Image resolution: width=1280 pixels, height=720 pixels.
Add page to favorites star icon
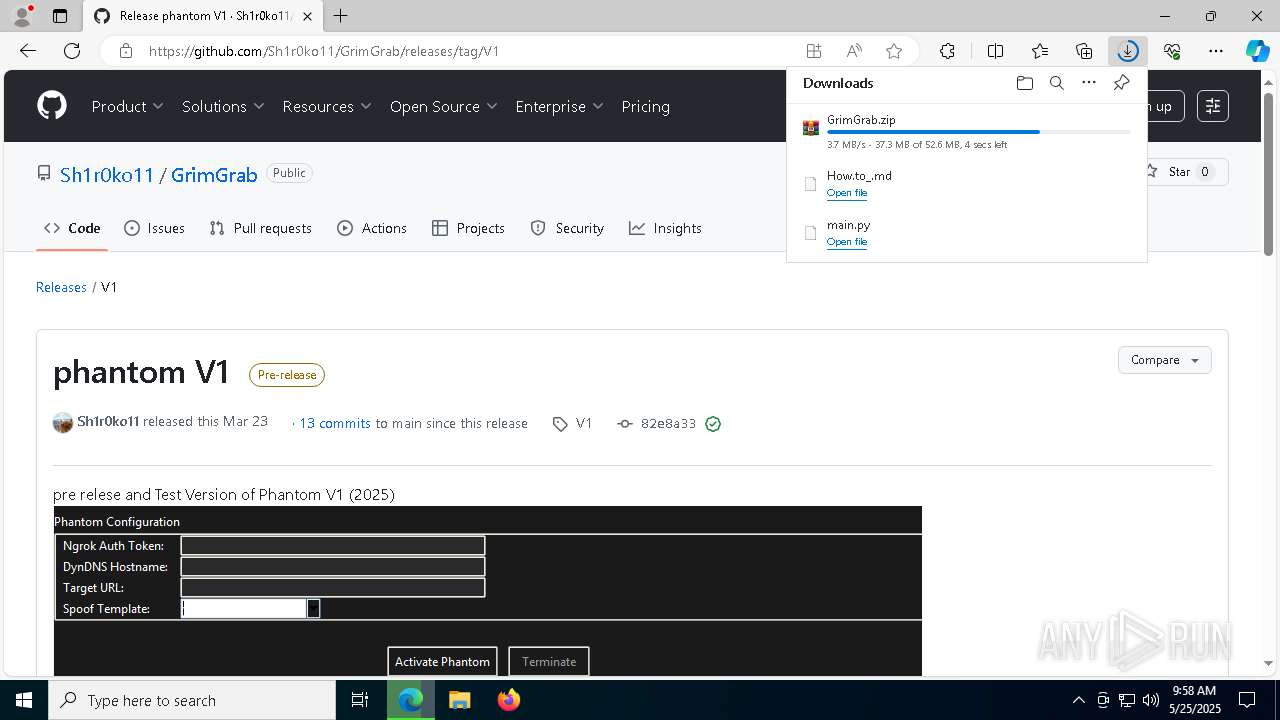point(894,51)
